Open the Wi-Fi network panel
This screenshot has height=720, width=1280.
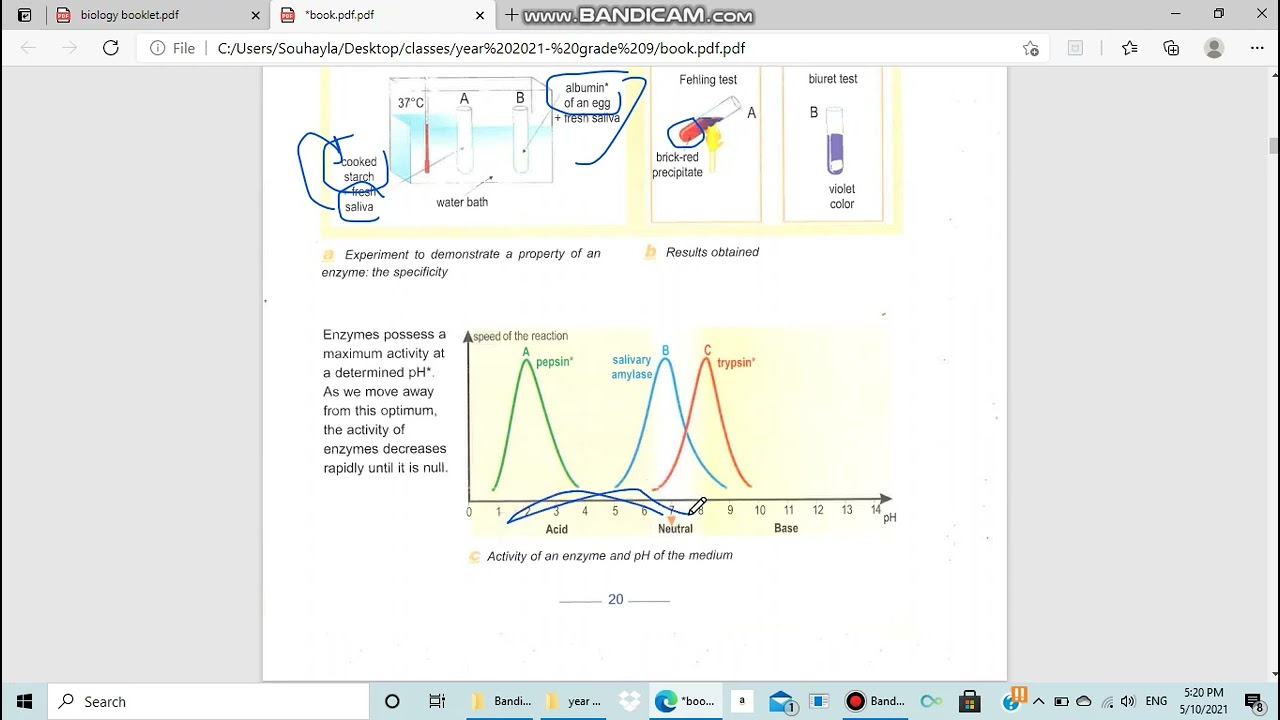[x=1107, y=701]
